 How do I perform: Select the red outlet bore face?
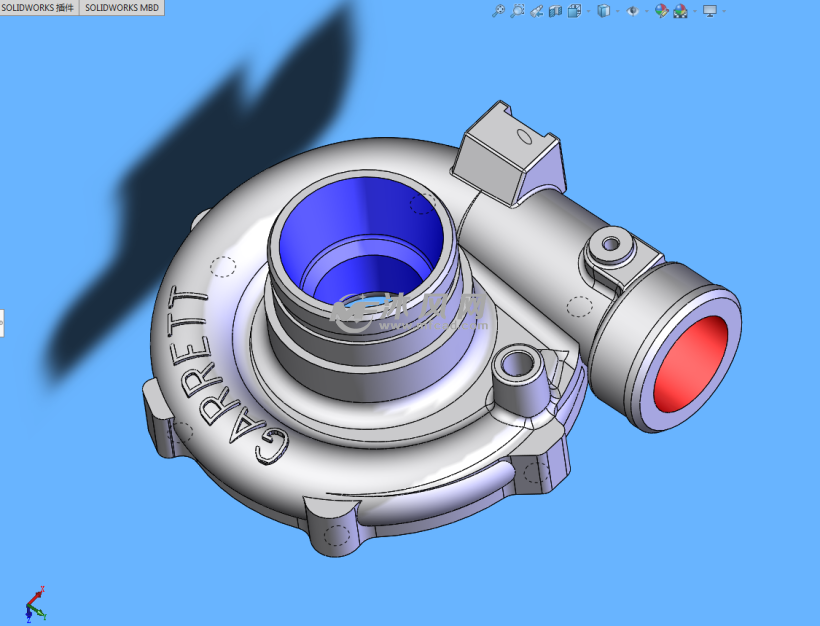689,364
